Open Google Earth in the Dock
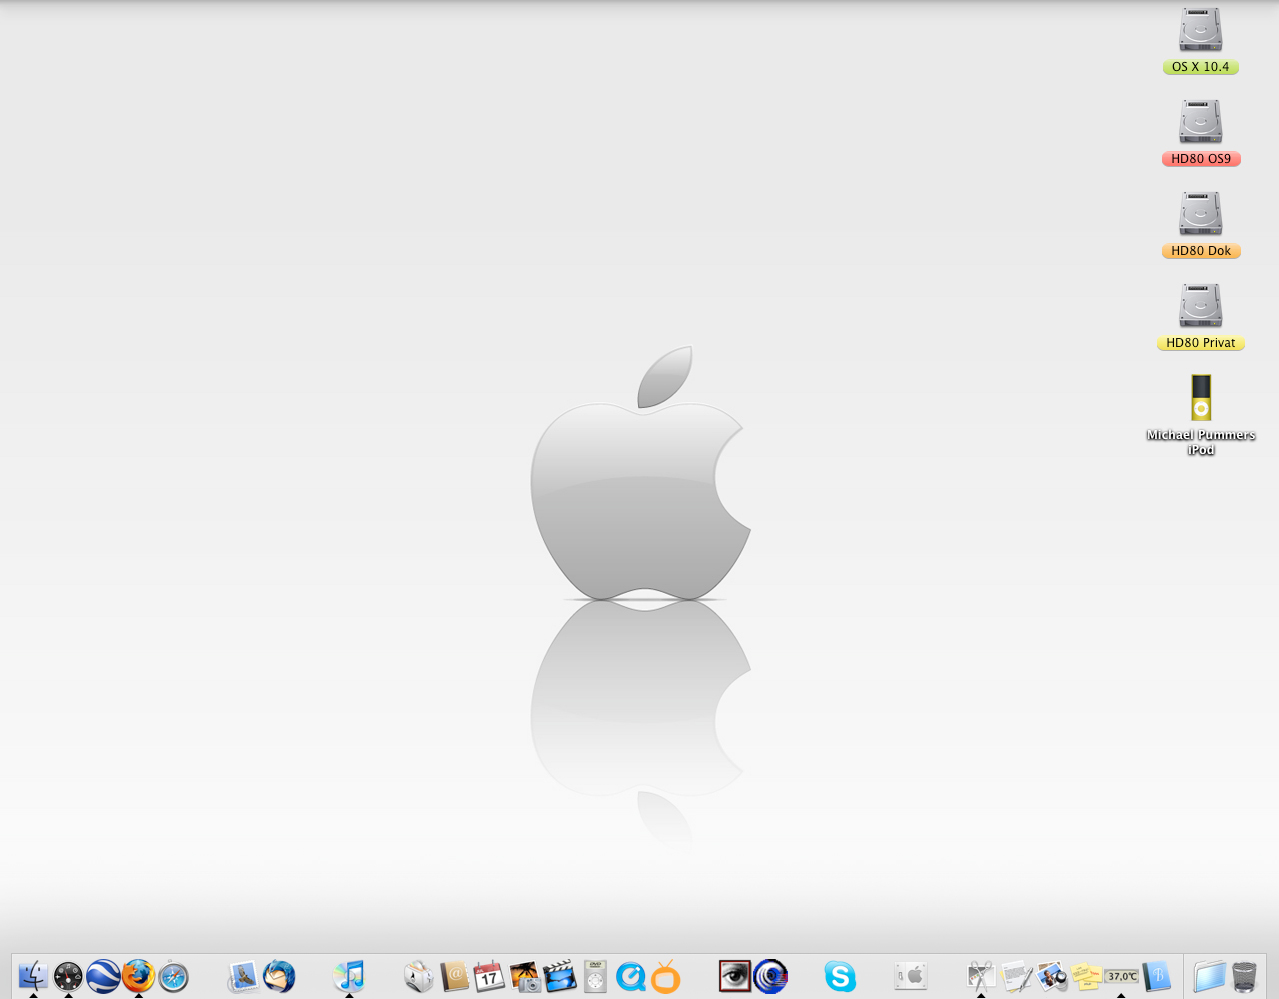 pyautogui.click(x=103, y=976)
